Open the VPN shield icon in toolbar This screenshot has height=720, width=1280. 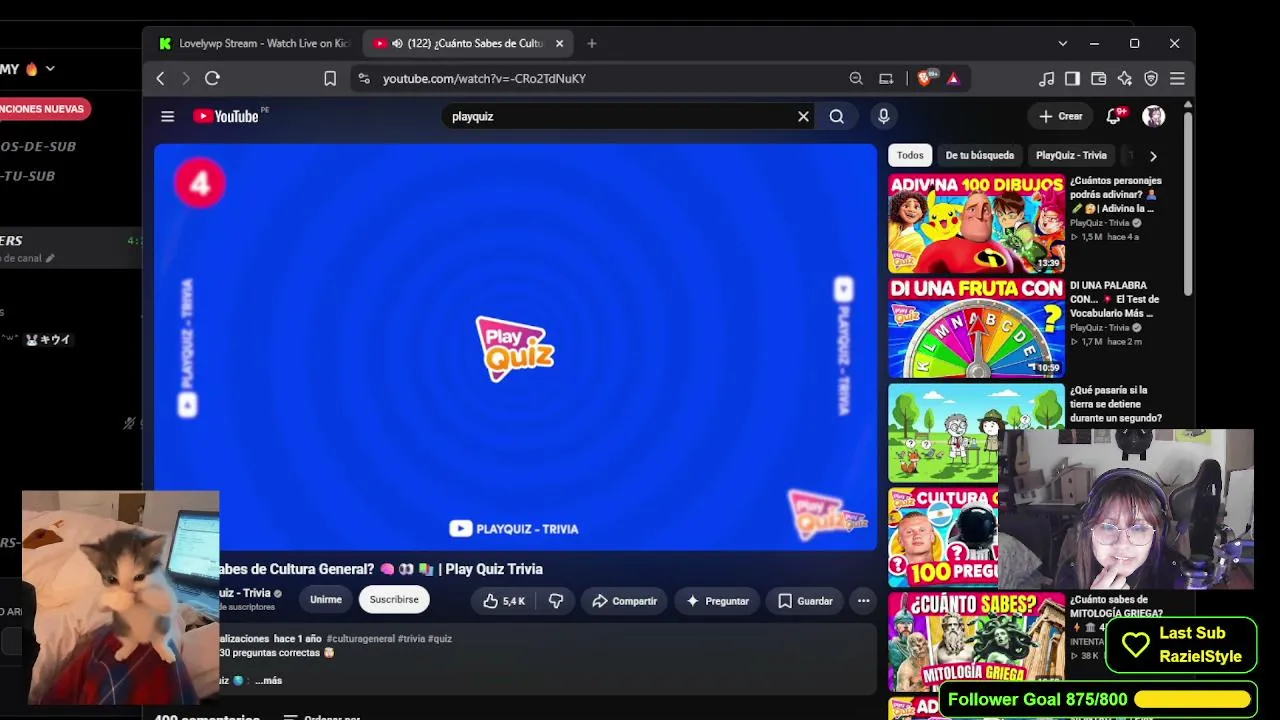click(1151, 78)
